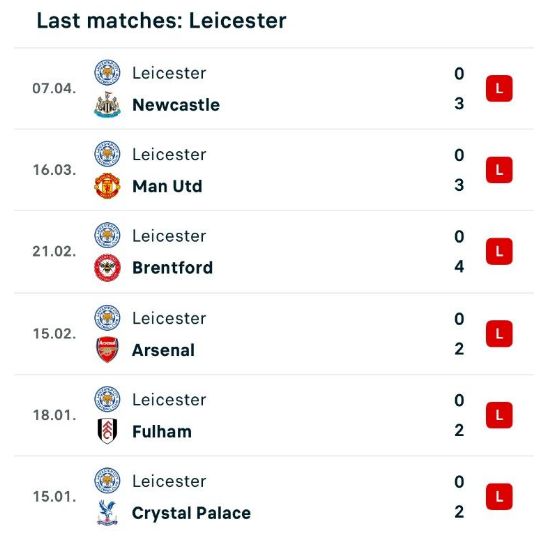Click the 16.03. match date
This screenshot has height=548, width=552.
54,170
